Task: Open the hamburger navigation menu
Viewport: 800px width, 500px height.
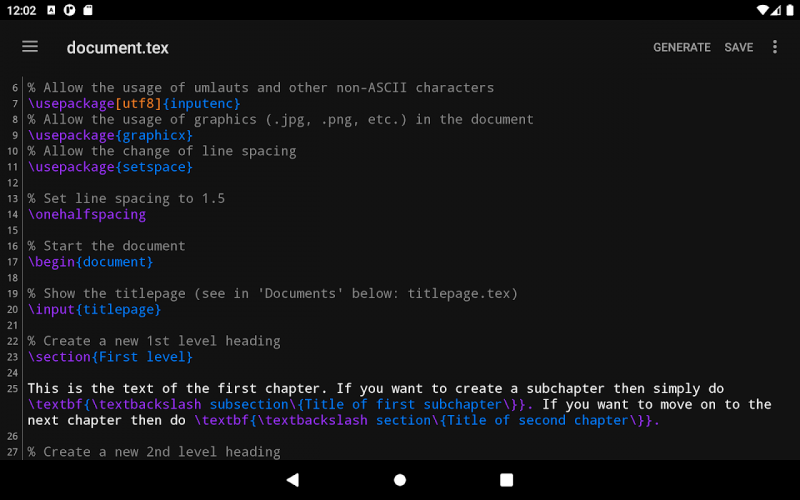Action: pyautogui.click(x=30, y=47)
